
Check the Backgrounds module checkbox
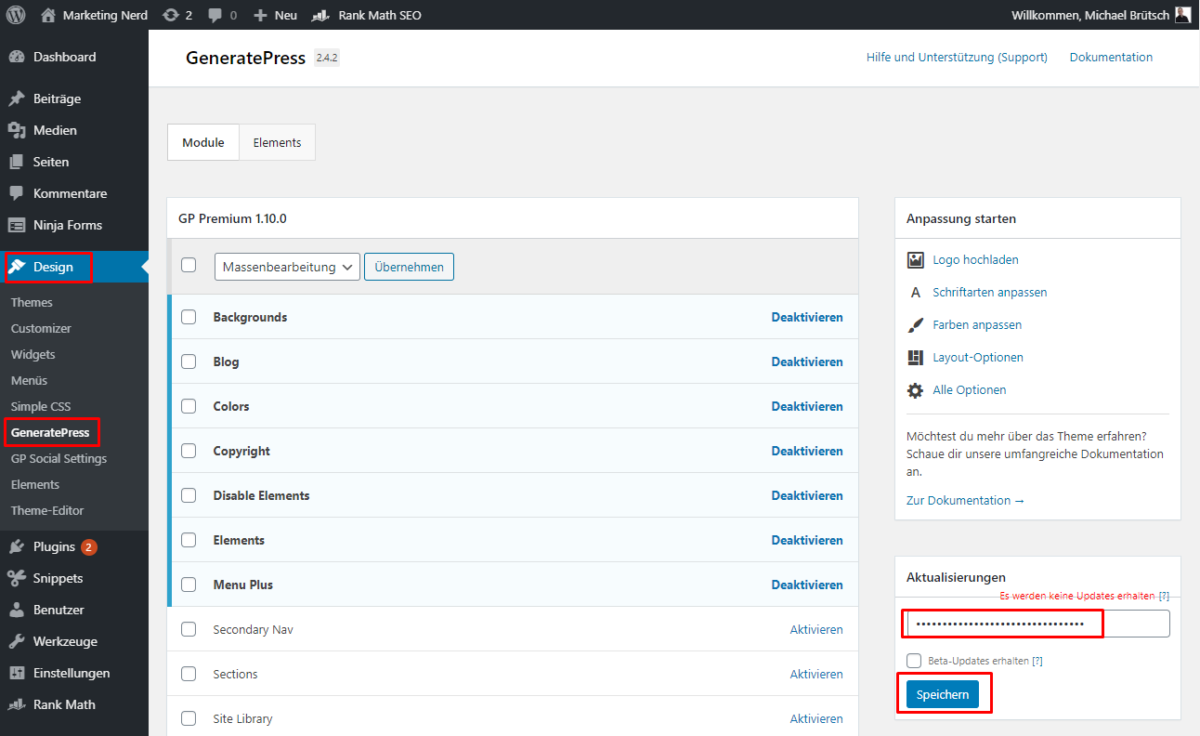[189, 317]
